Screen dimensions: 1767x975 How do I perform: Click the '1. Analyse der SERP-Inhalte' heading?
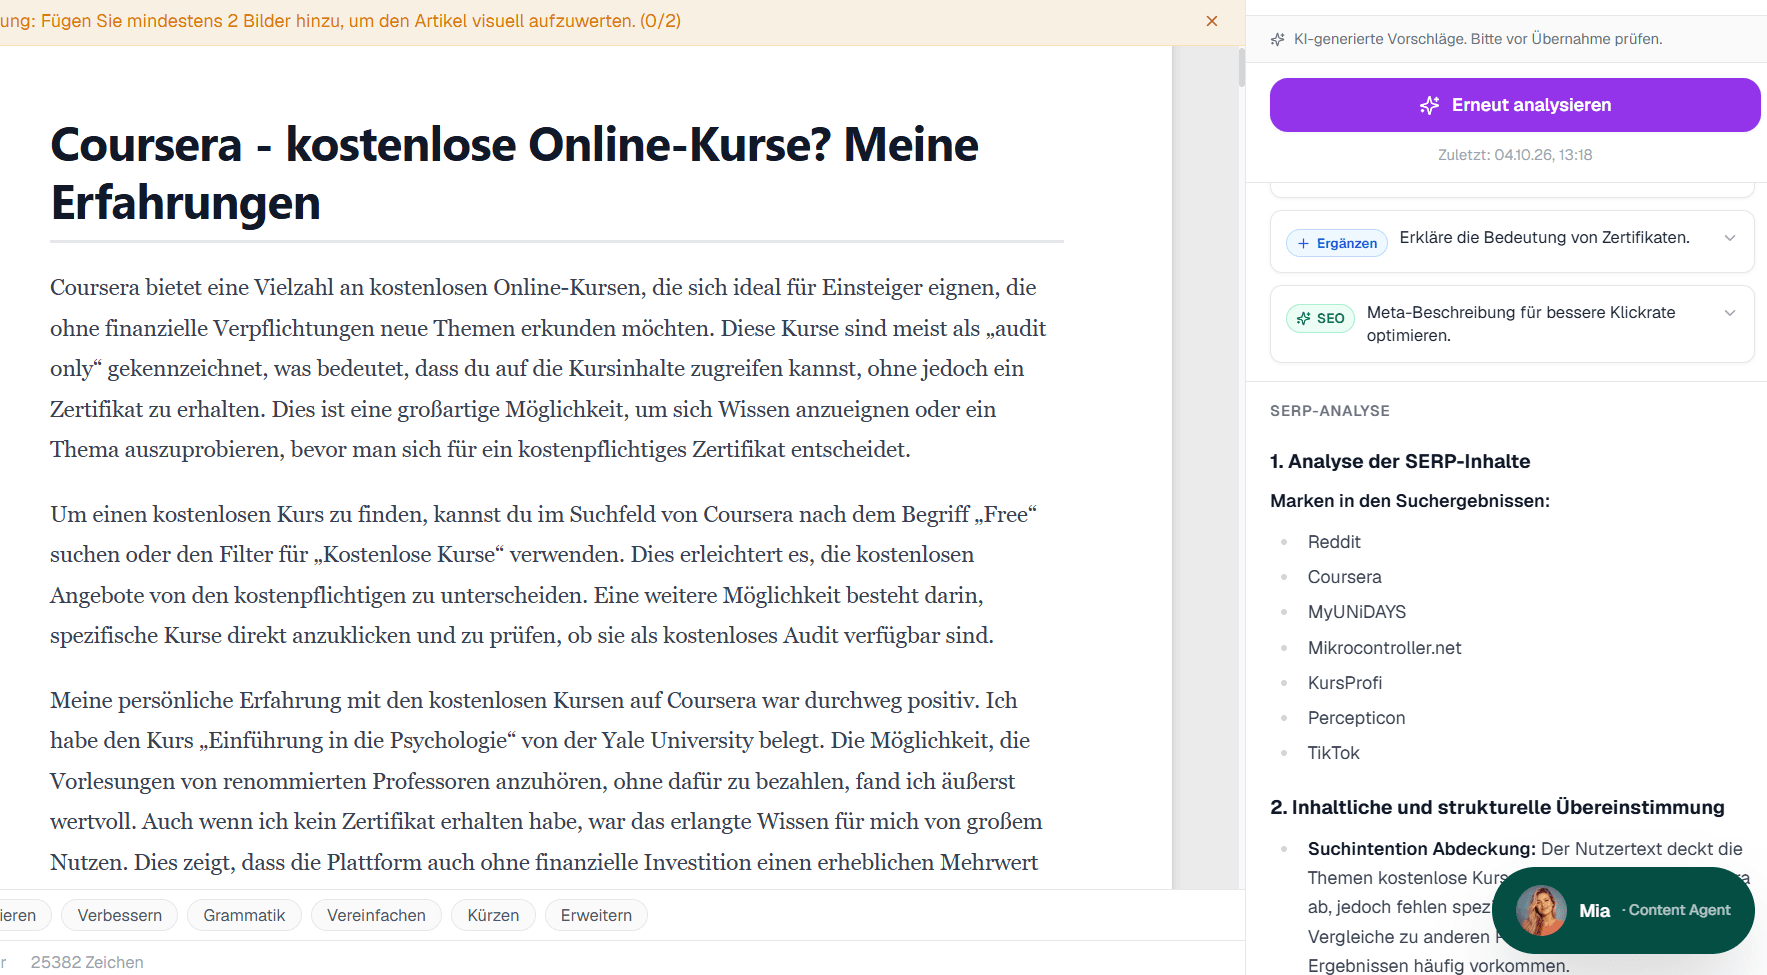tap(1400, 461)
